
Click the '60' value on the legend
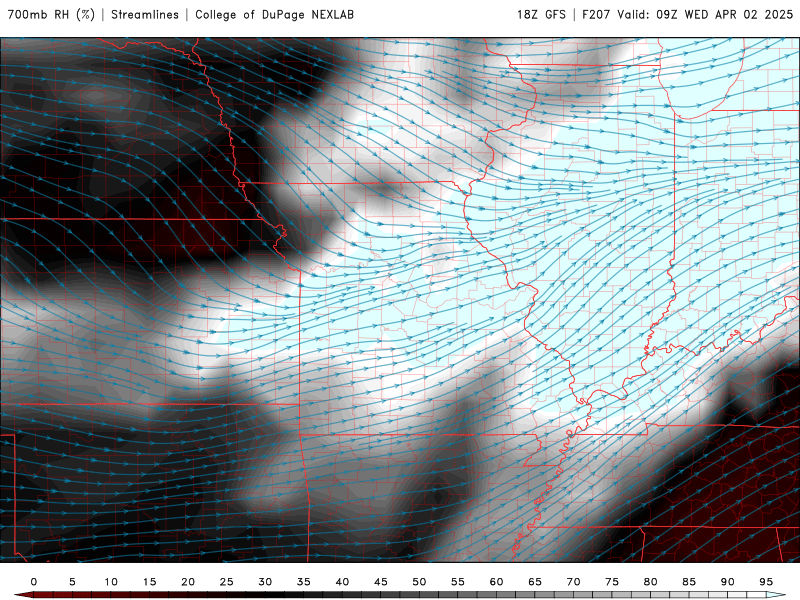click(496, 582)
